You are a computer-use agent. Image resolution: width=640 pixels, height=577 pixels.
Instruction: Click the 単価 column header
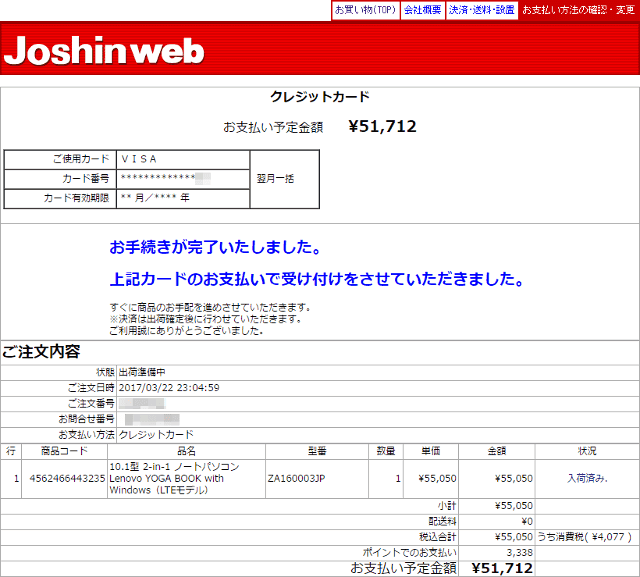(x=431, y=451)
